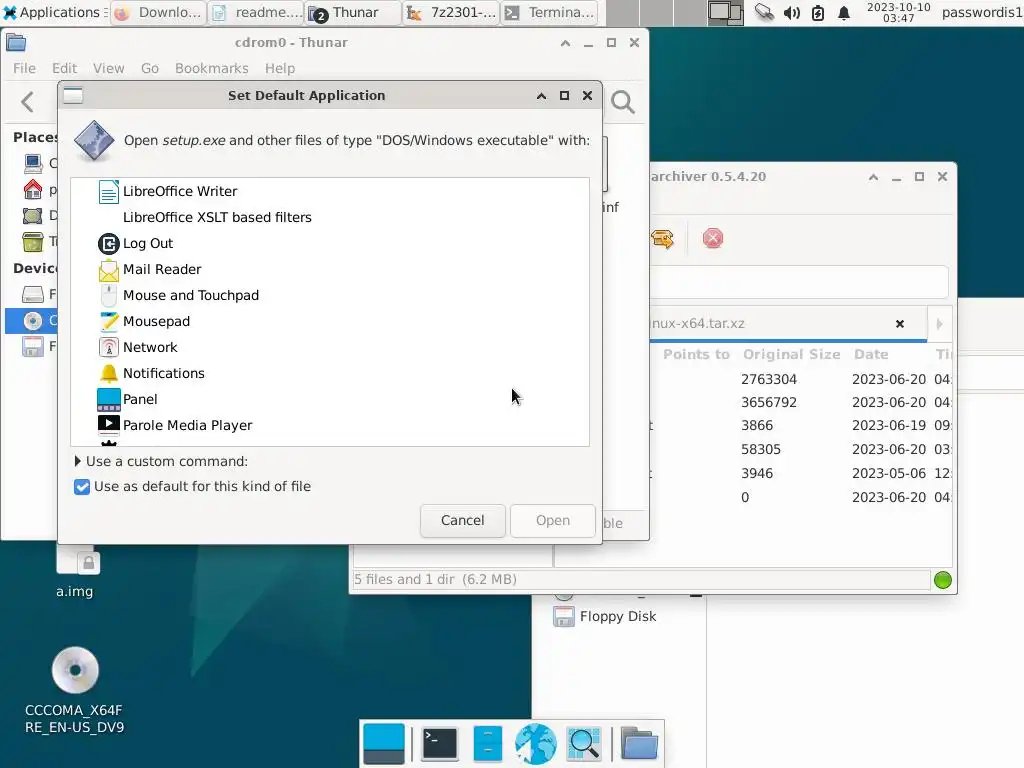Go back in Thunar toolbar
1024x768 pixels.
click(27, 102)
